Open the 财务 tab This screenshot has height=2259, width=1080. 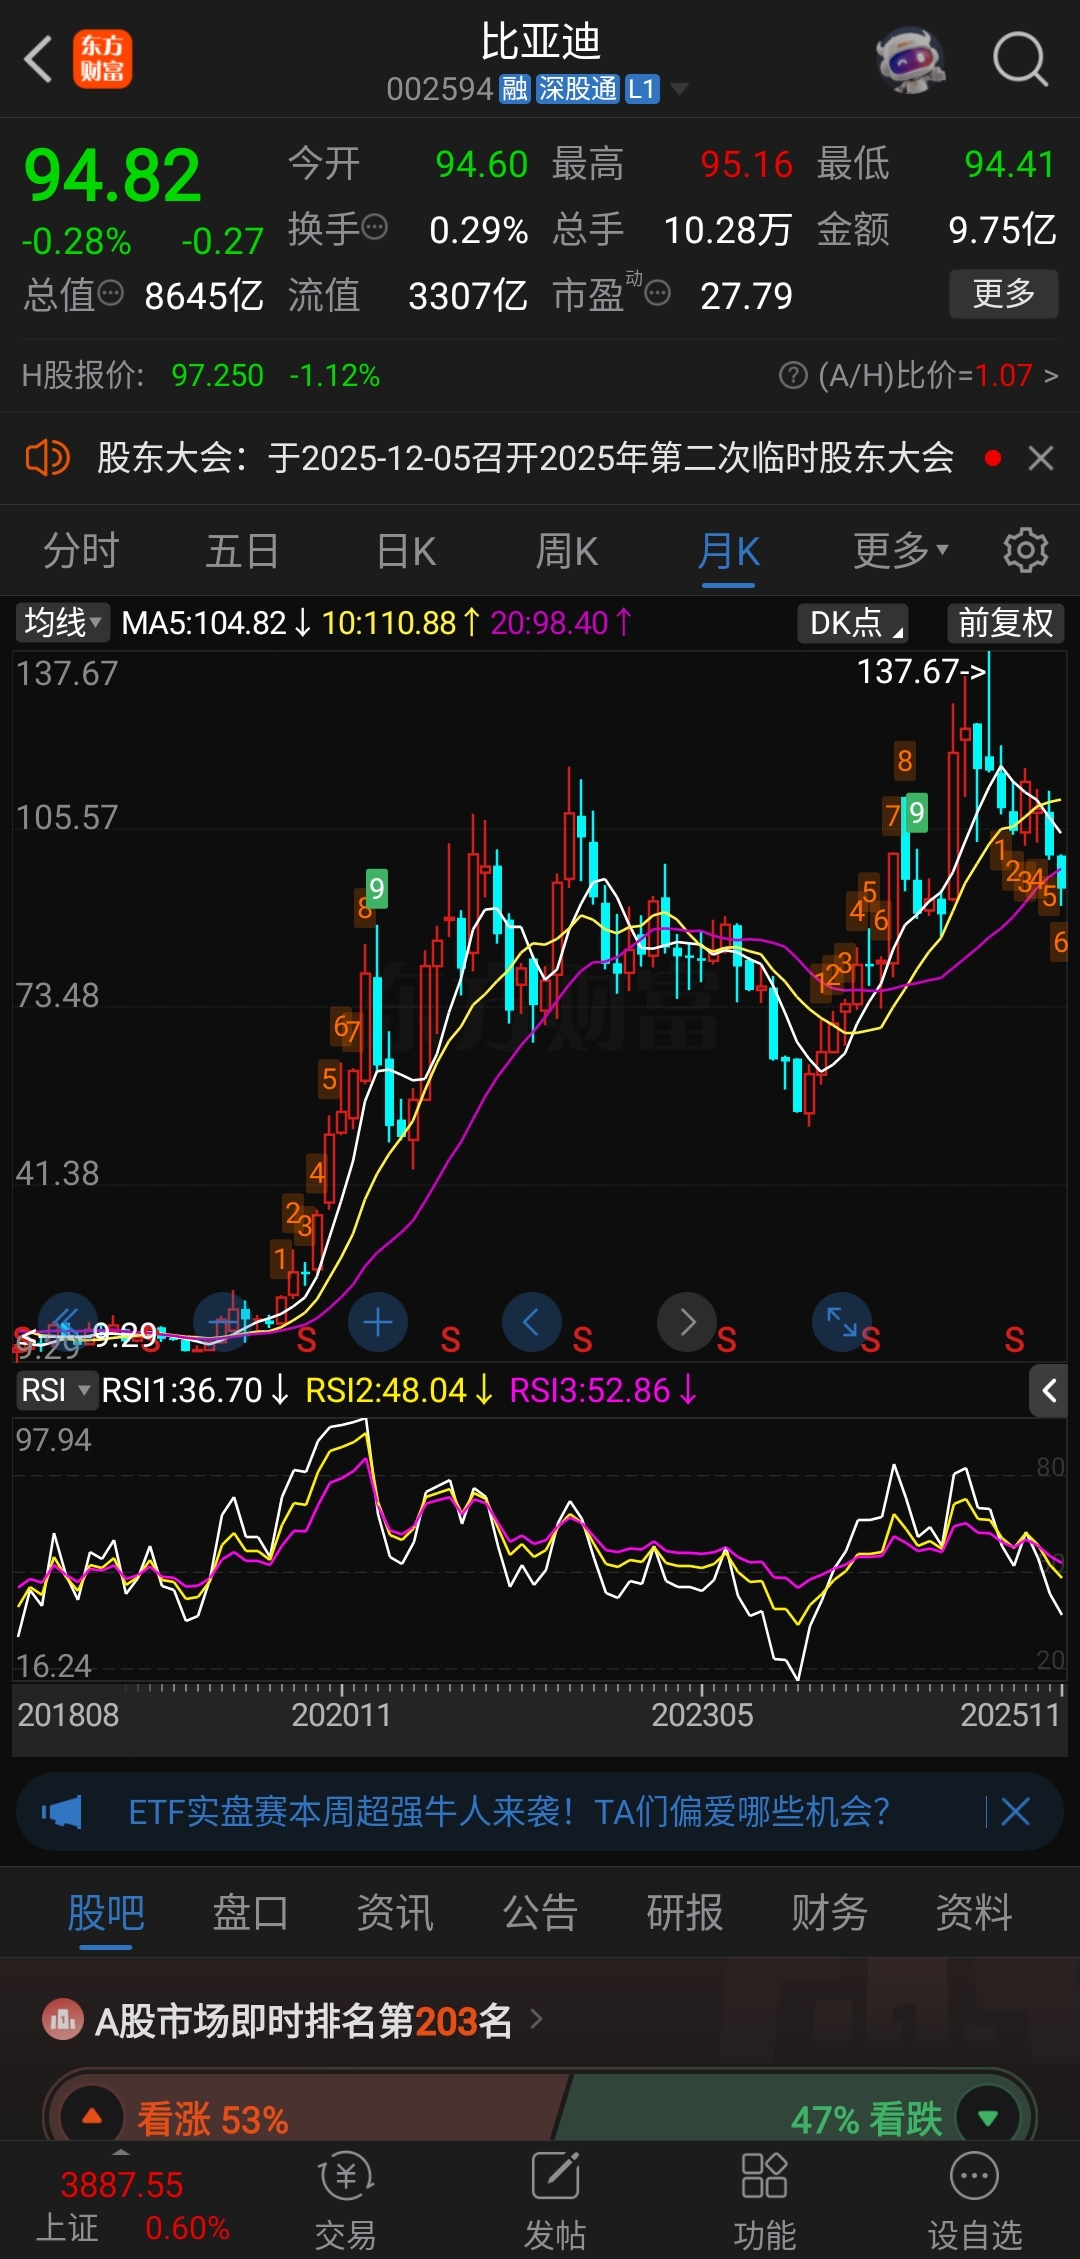pos(829,1913)
